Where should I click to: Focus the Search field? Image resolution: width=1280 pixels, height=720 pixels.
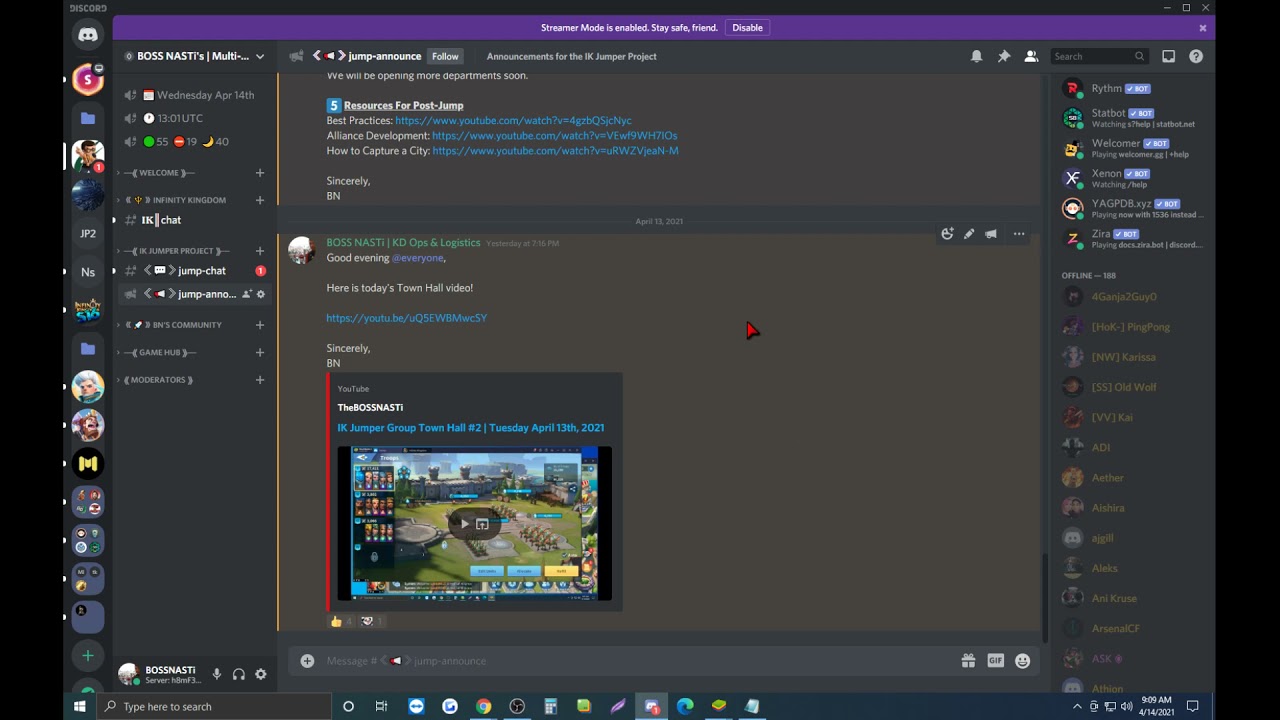click(1099, 57)
